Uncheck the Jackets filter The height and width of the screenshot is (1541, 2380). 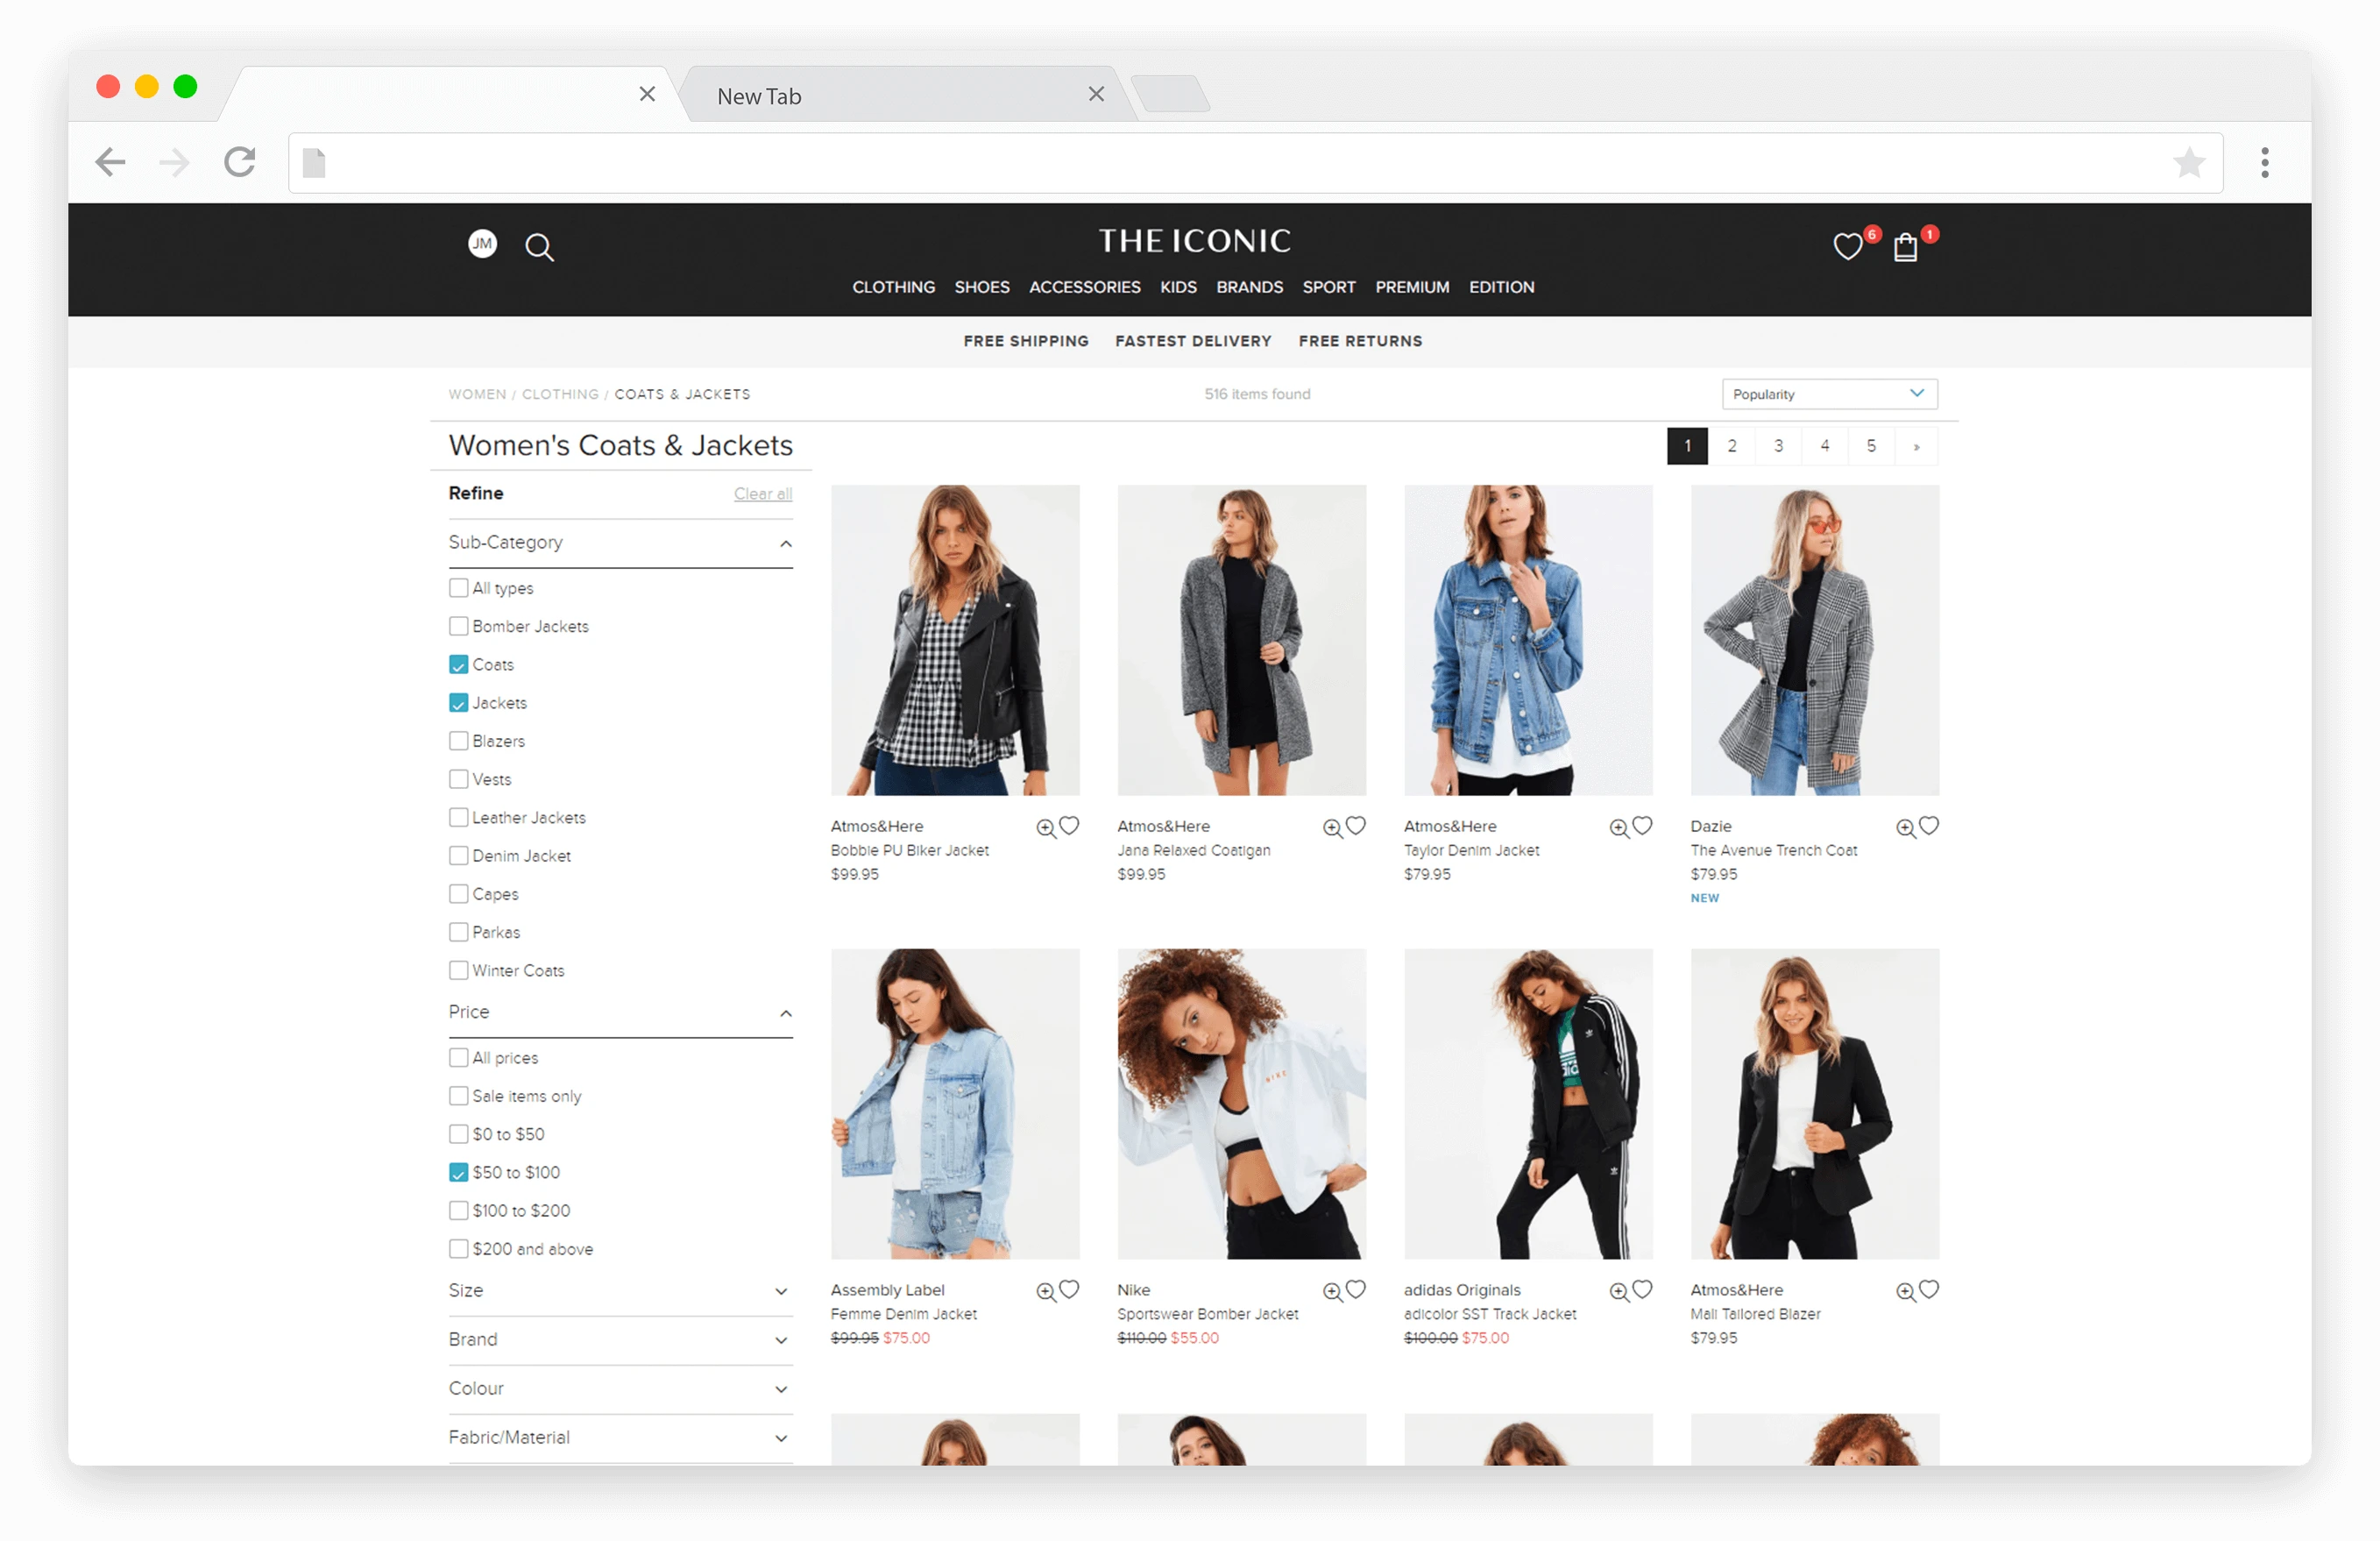click(x=459, y=703)
